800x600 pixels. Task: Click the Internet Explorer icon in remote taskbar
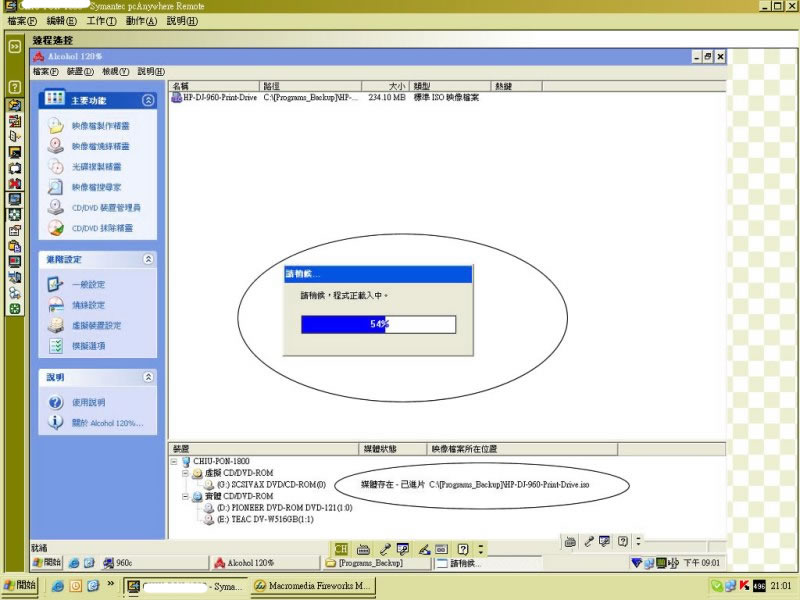point(74,563)
